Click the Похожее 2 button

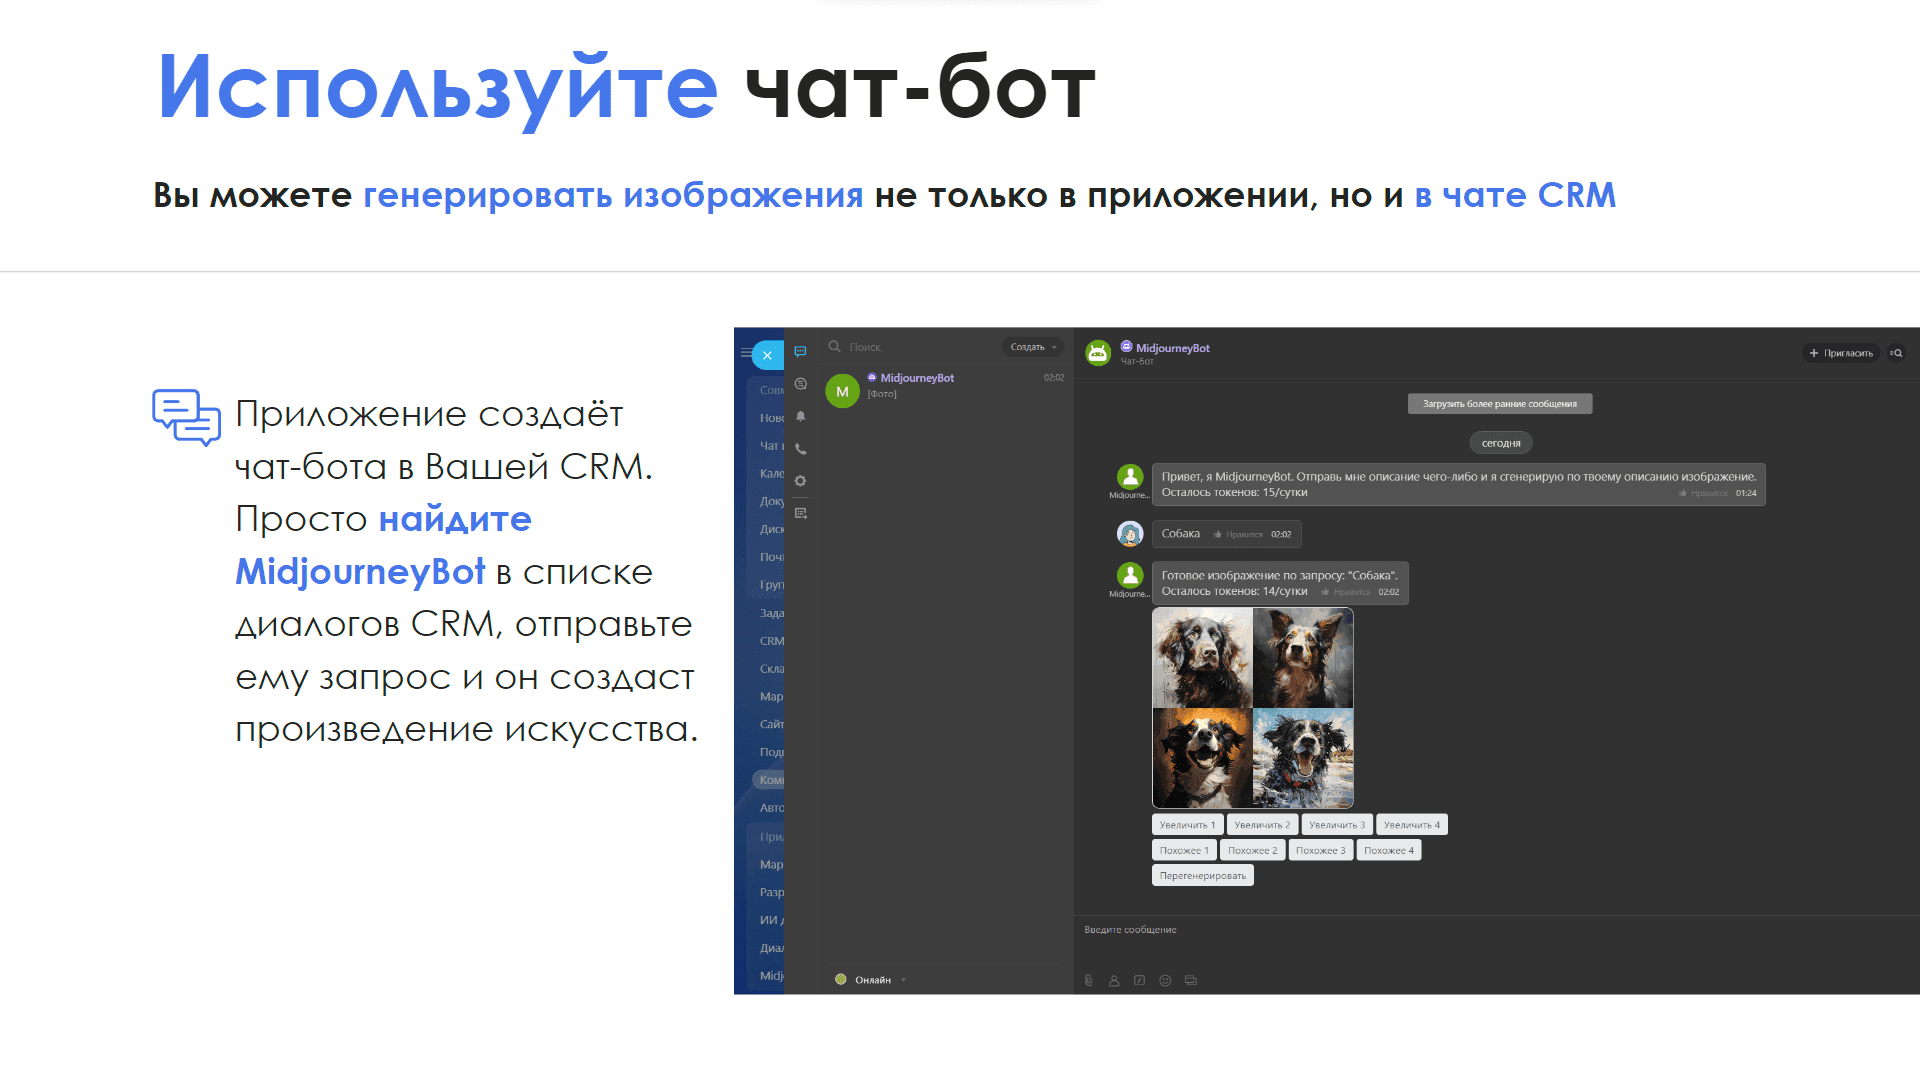[1253, 850]
